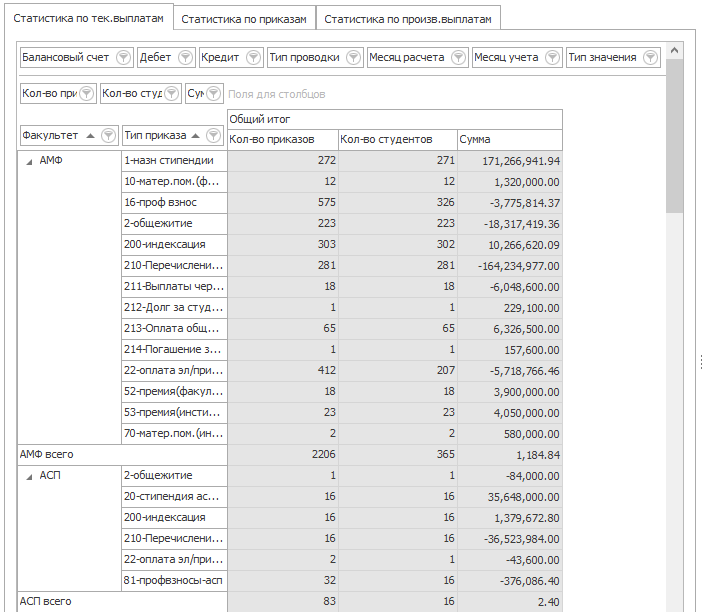Image resolution: width=702 pixels, height=612 pixels.
Task: Switch to Статистика по тек.выплатам tab
Action: tap(89, 18)
